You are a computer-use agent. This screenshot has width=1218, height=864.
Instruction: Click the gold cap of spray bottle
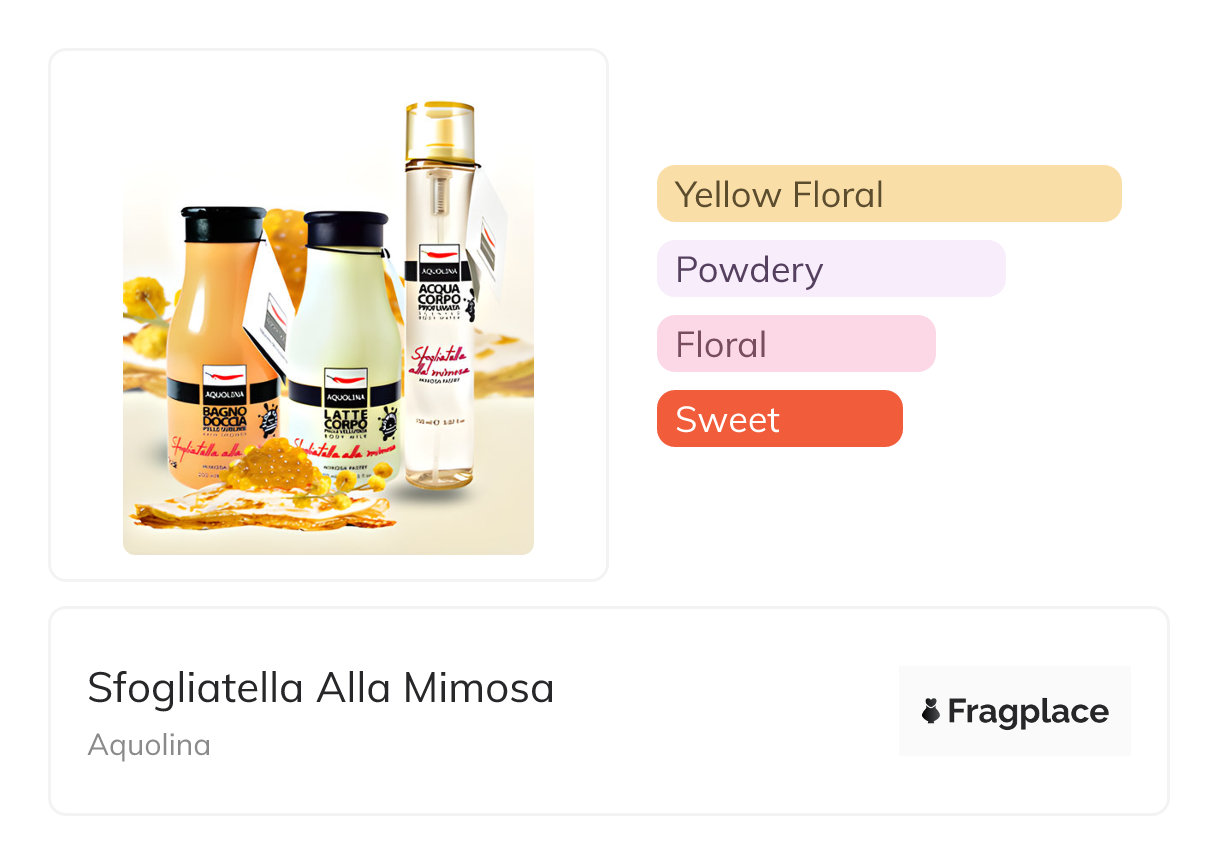click(x=439, y=125)
